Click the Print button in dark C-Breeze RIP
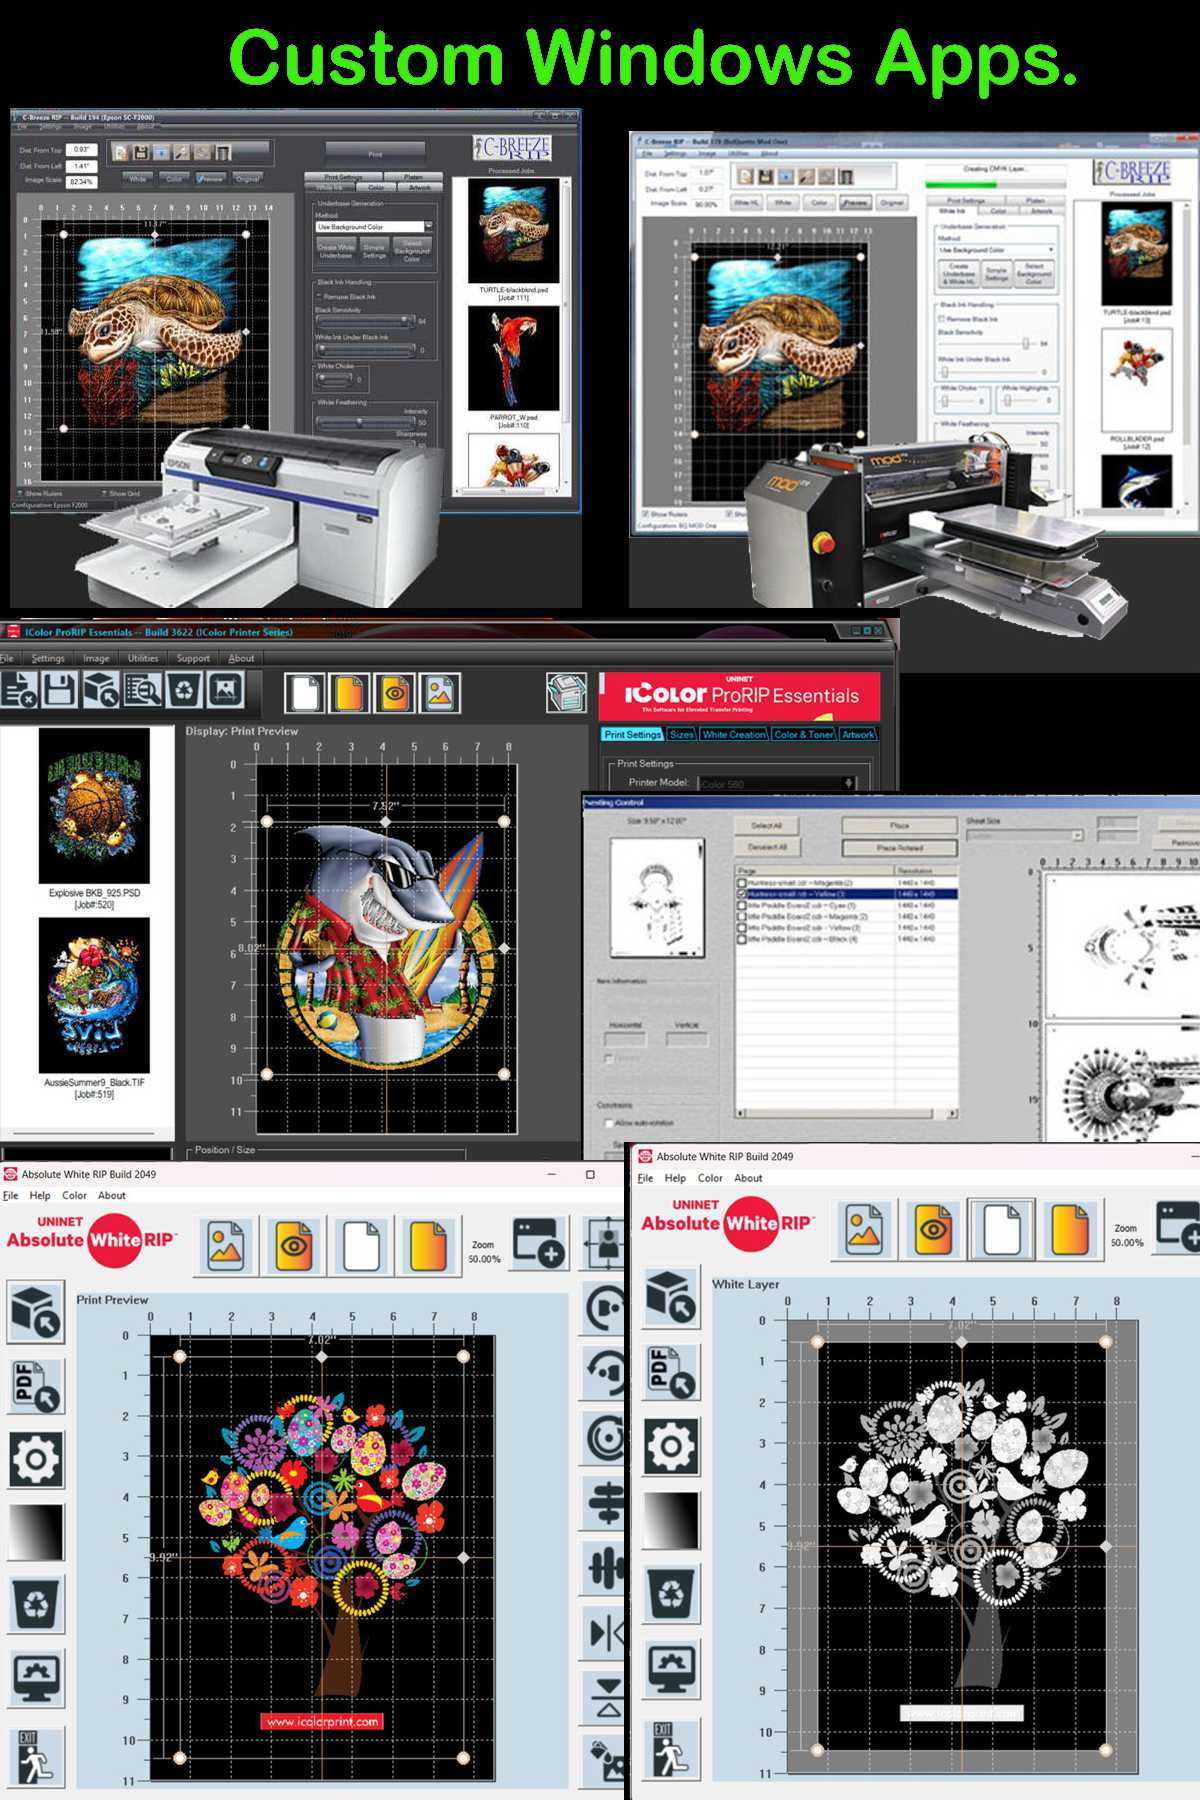 coord(375,154)
